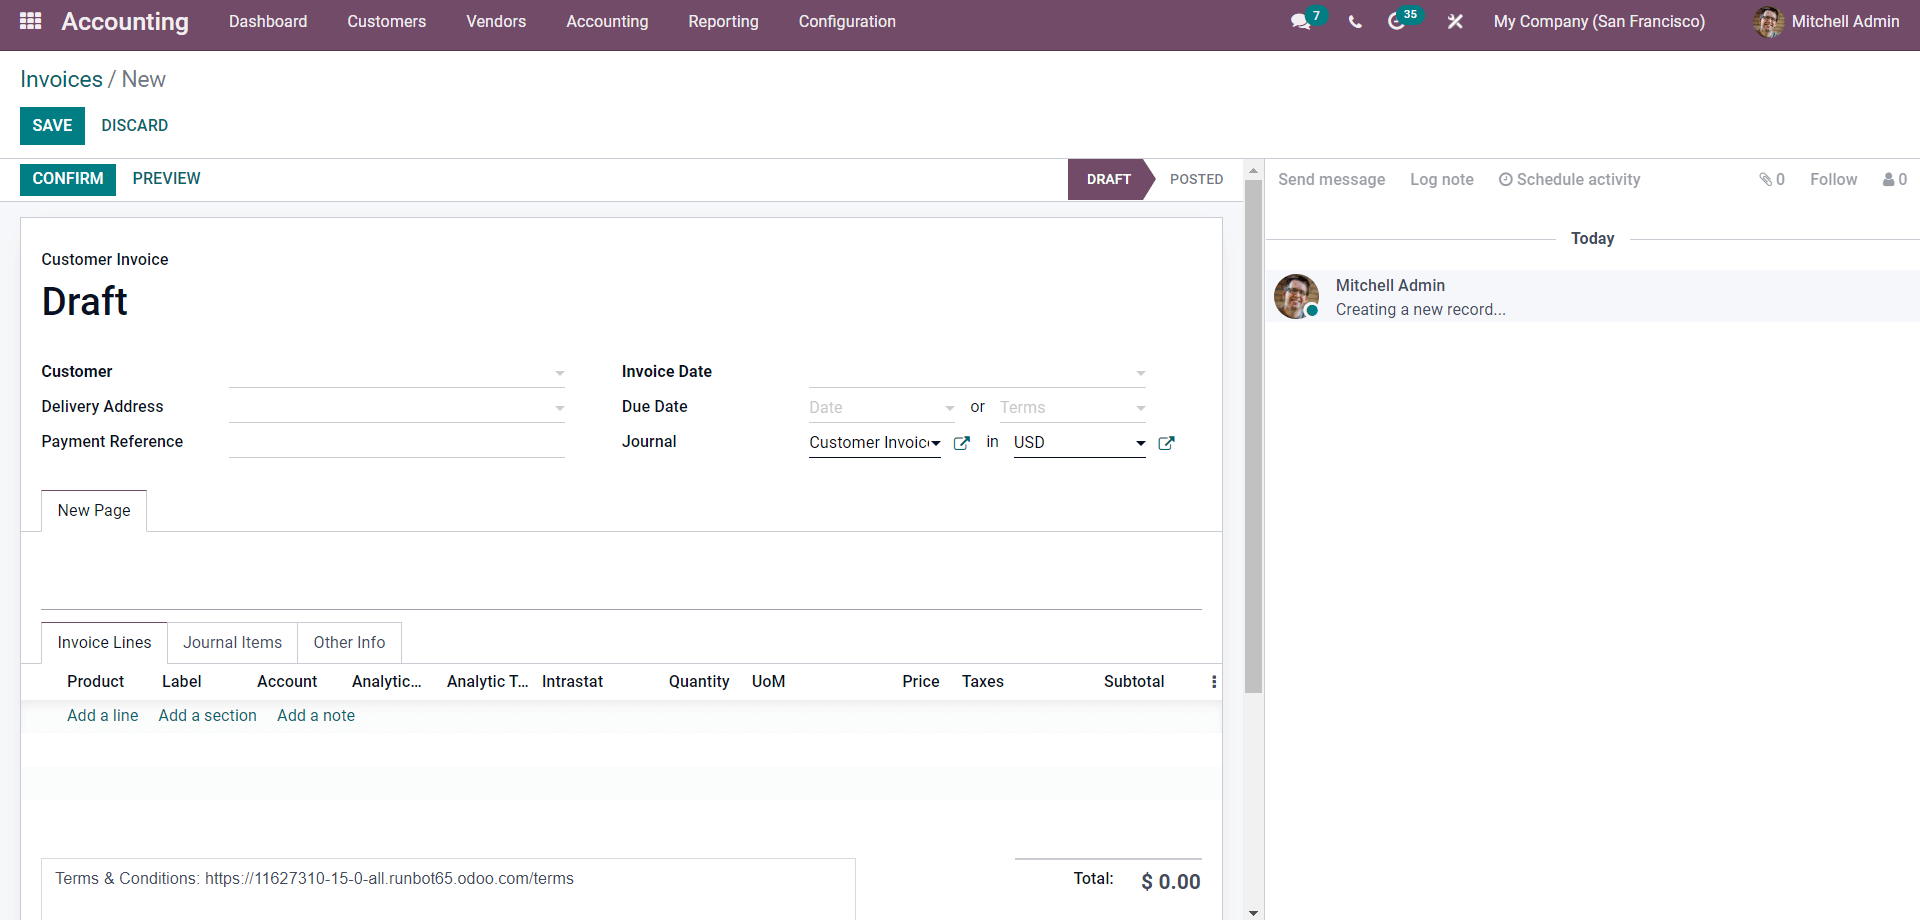Open the USD currency external link icon
The height and width of the screenshot is (920, 1920).
(1166, 443)
